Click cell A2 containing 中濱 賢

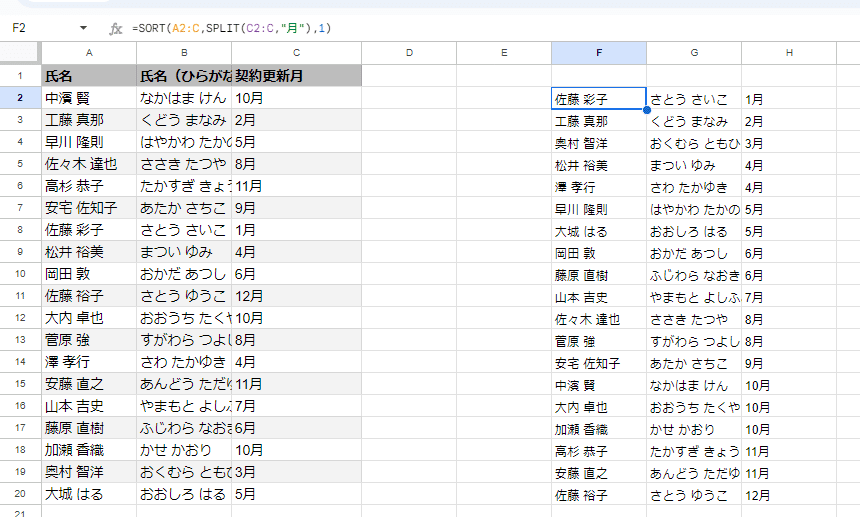89,98
